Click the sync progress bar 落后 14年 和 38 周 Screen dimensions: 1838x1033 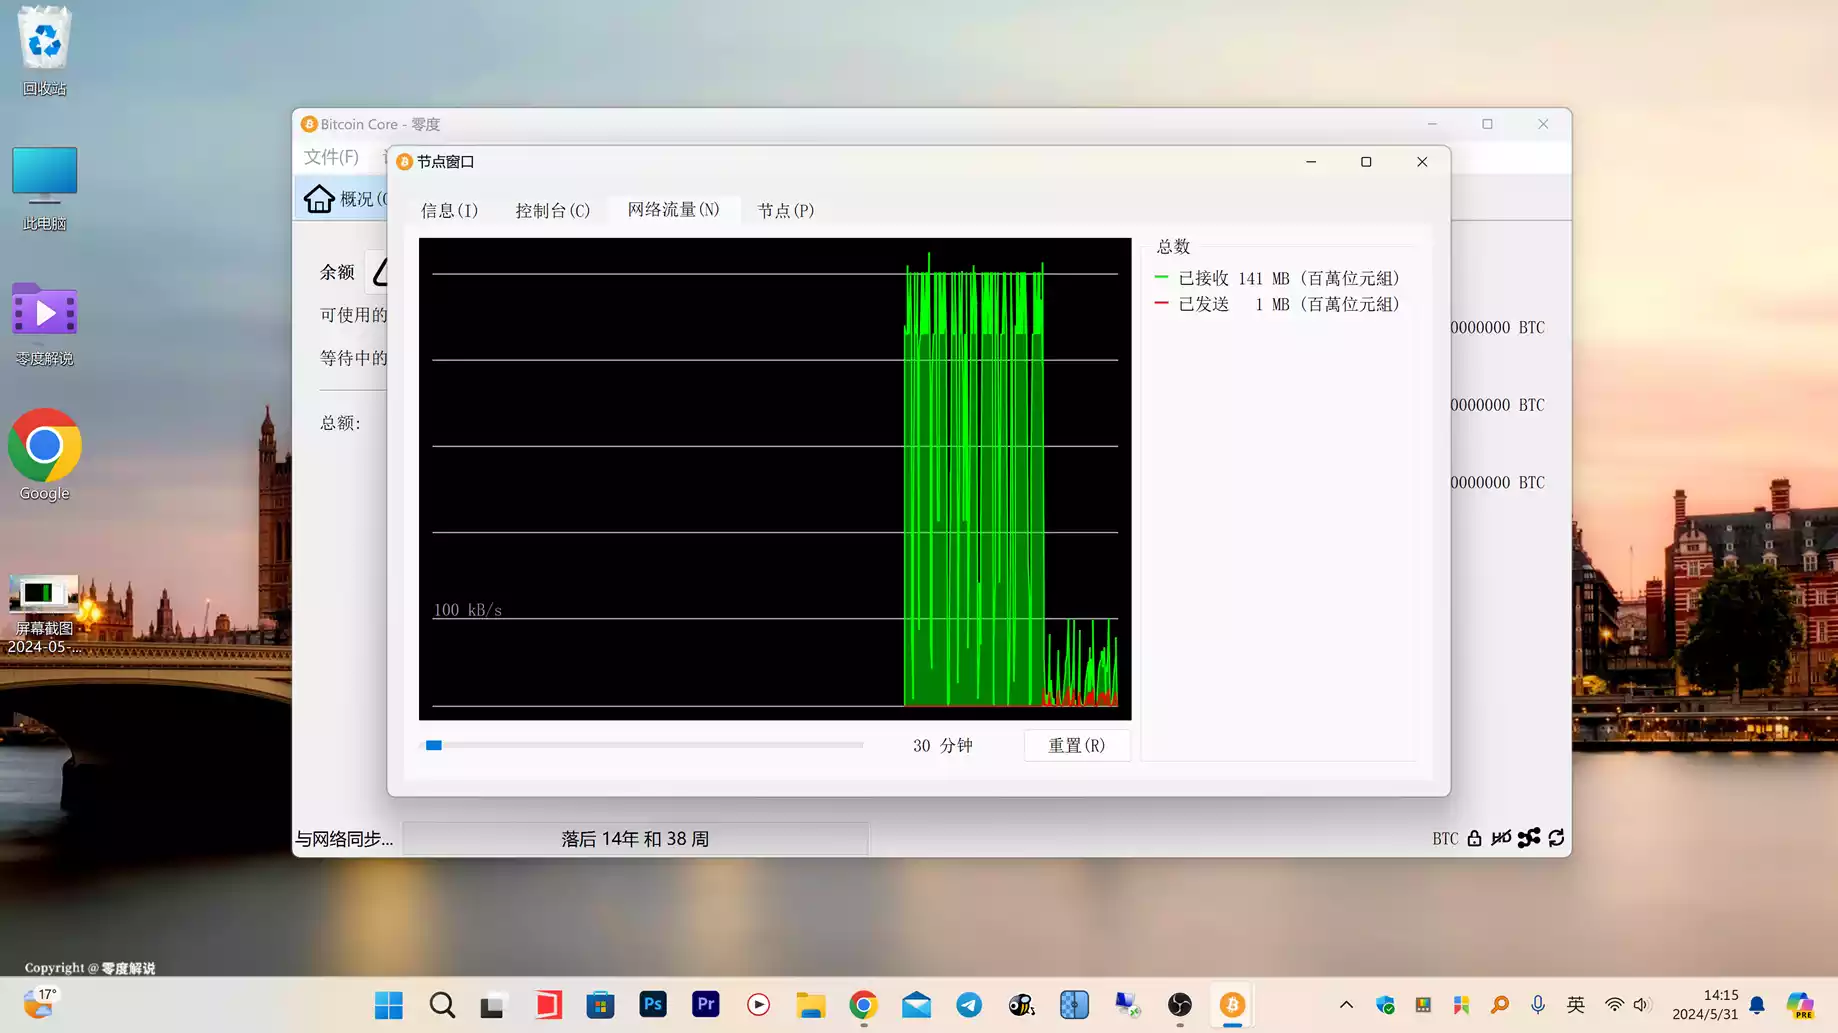tap(635, 839)
